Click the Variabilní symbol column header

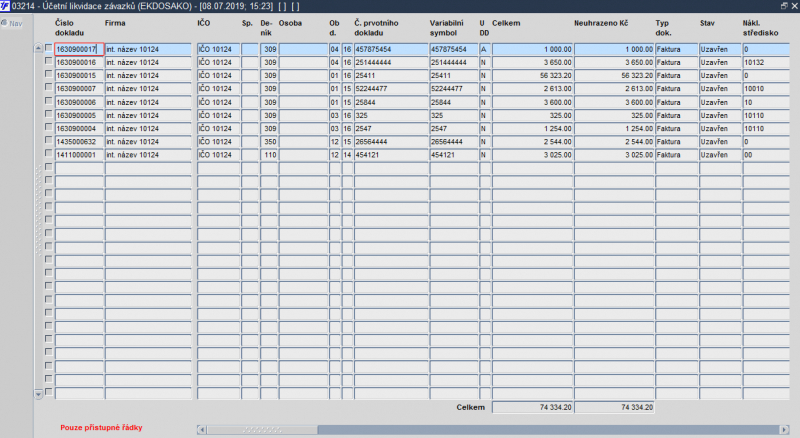coord(446,28)
